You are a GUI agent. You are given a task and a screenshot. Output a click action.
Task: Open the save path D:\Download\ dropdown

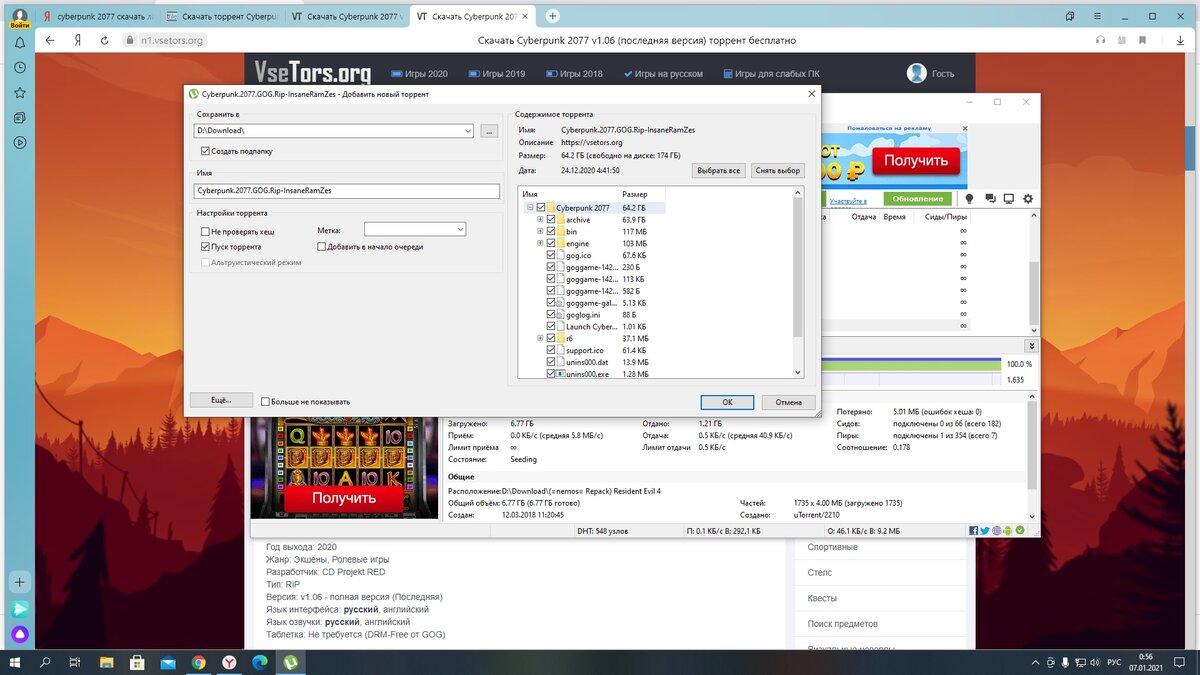click(468, 131)
